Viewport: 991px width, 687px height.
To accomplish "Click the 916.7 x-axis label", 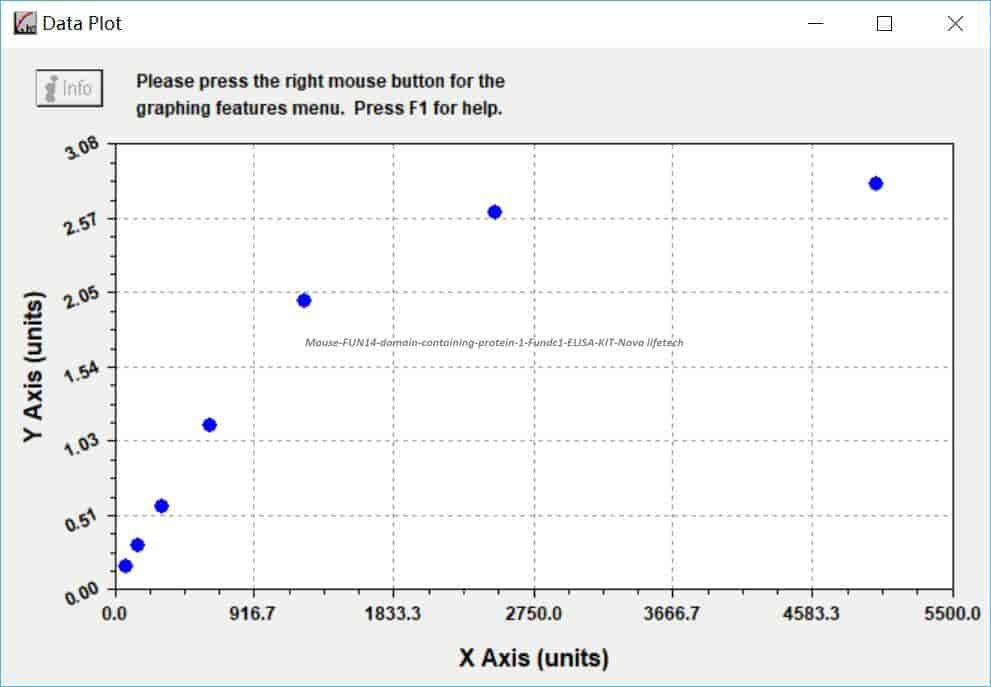I will tap(253, 614).
